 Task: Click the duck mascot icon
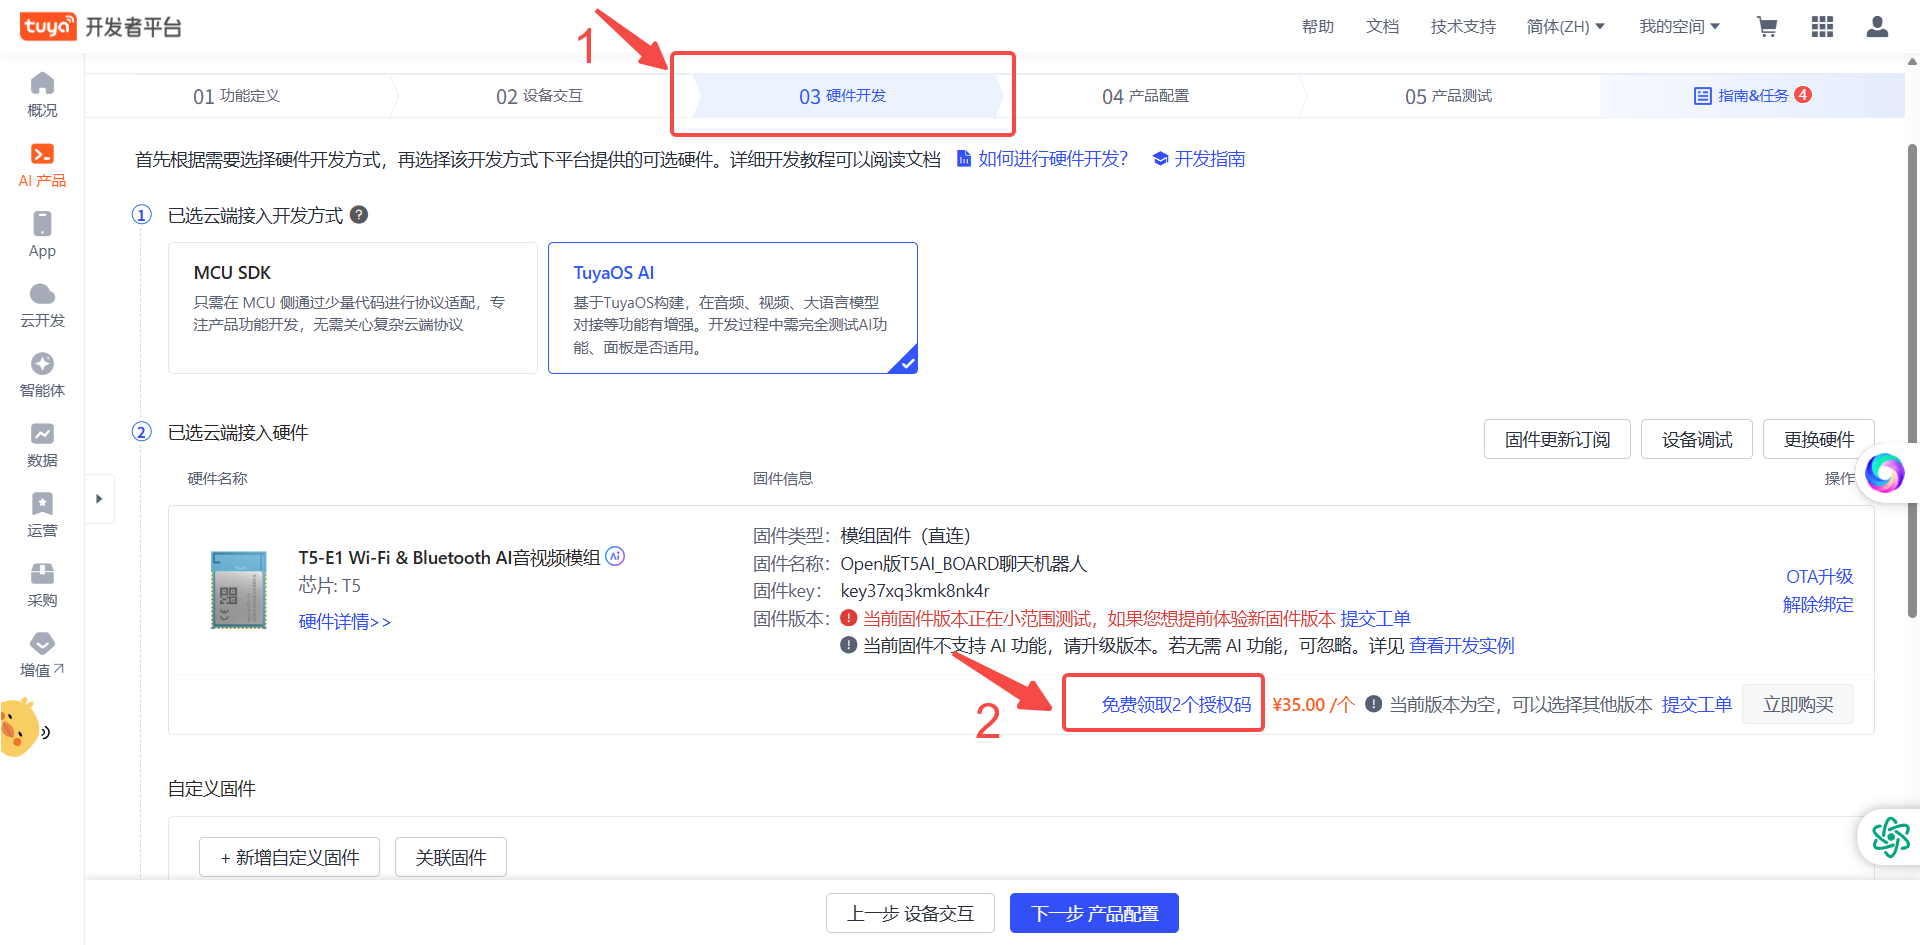click(x=18, y=728)
